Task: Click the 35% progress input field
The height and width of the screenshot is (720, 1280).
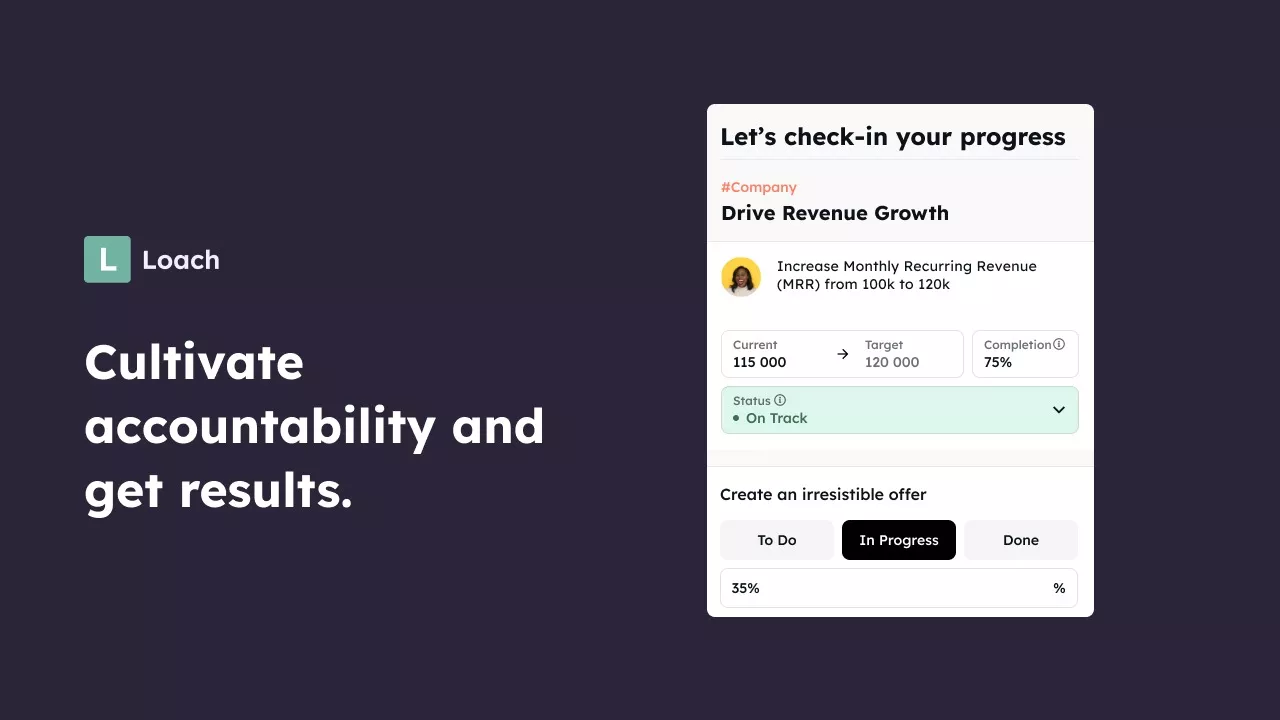Action: (880, 588)
